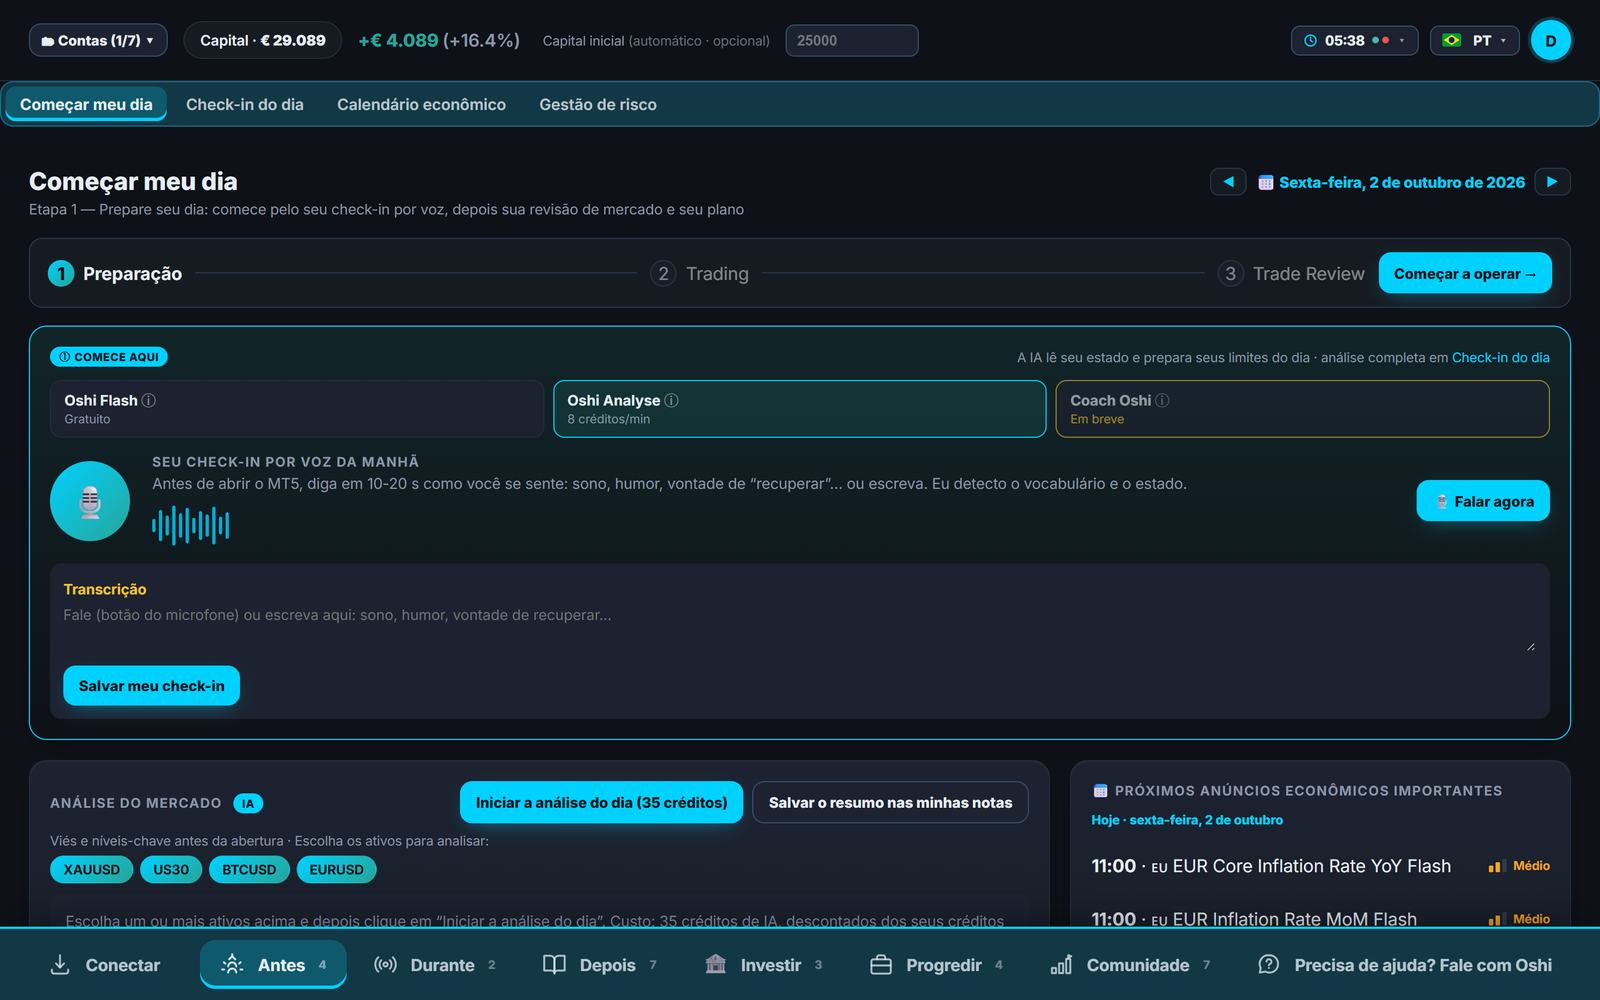This screenshot has height=1000, width=1600.
Task: Switch to the Check-in do dia tab
Action: click(x=245, y=105)
